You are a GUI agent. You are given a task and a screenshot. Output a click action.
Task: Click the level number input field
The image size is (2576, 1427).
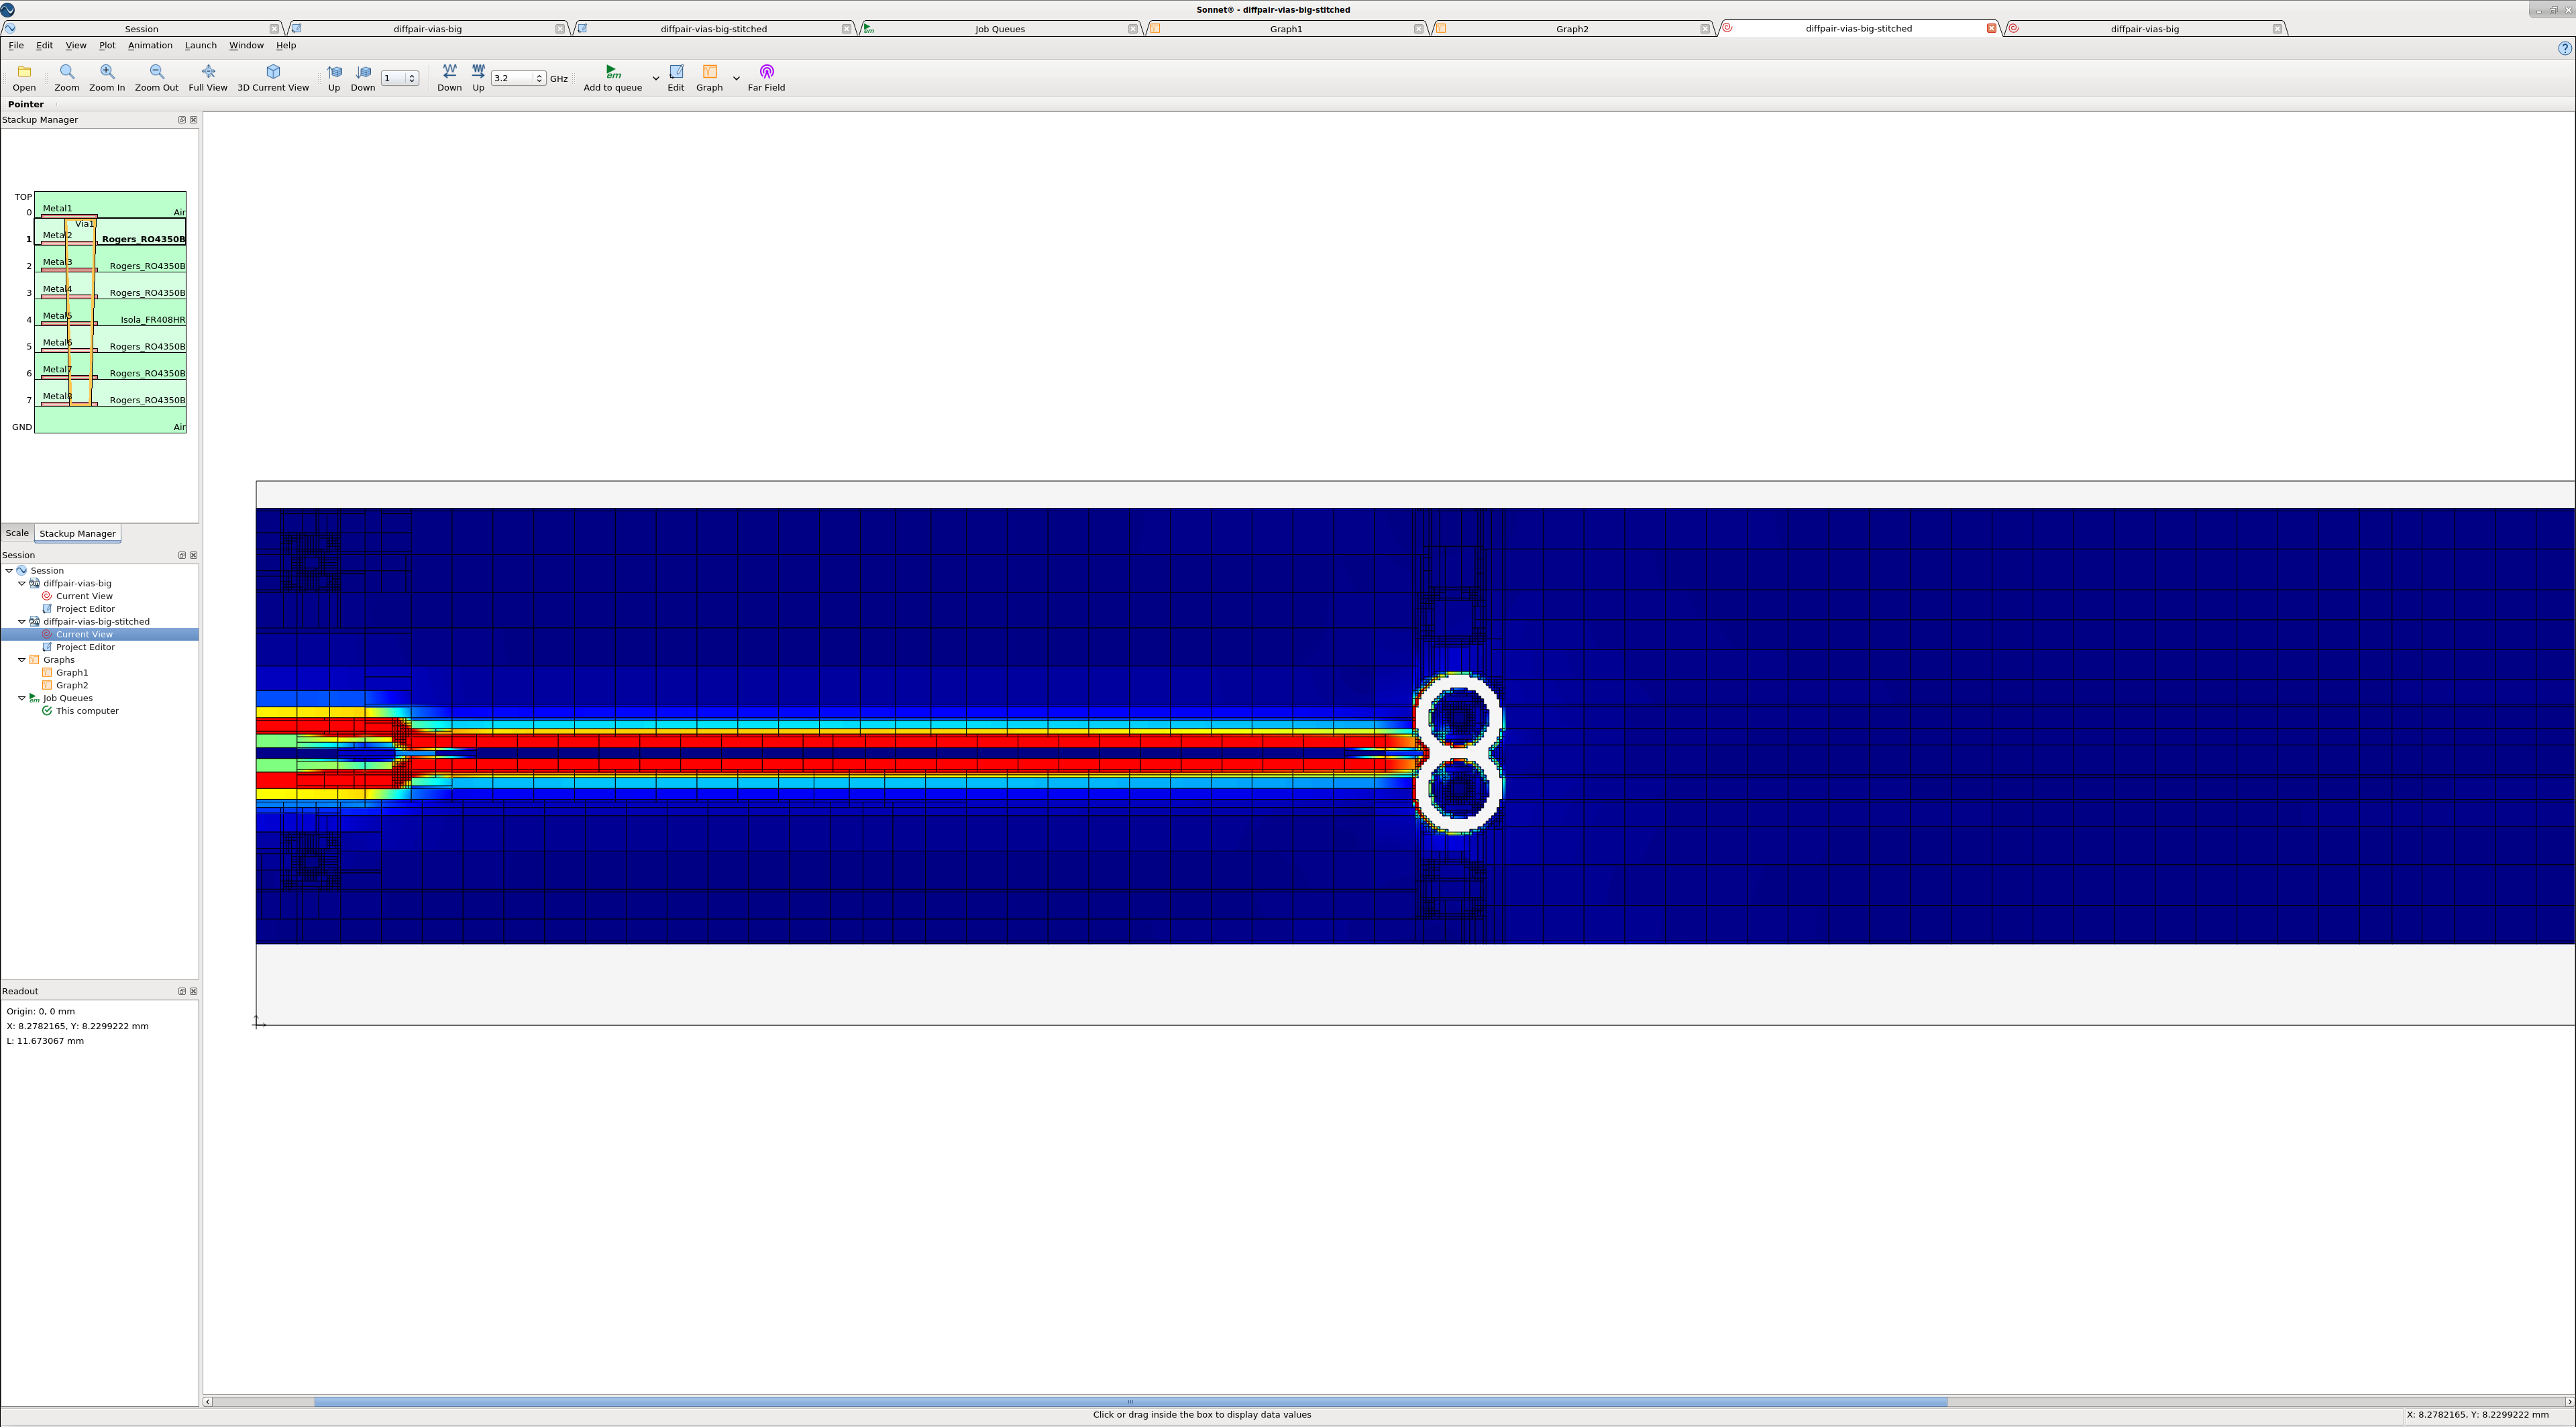click(x=393, y=78)
